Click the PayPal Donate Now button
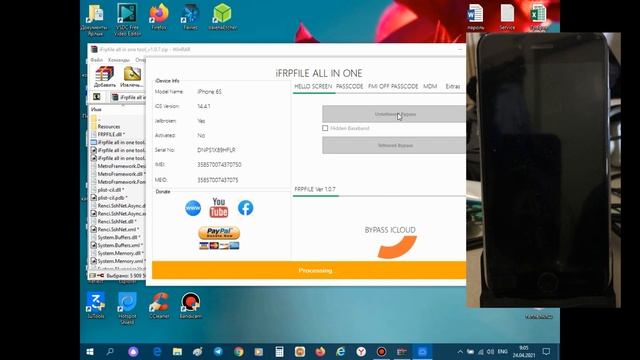This screenshot has height=360, width=640. pos(219,233)
